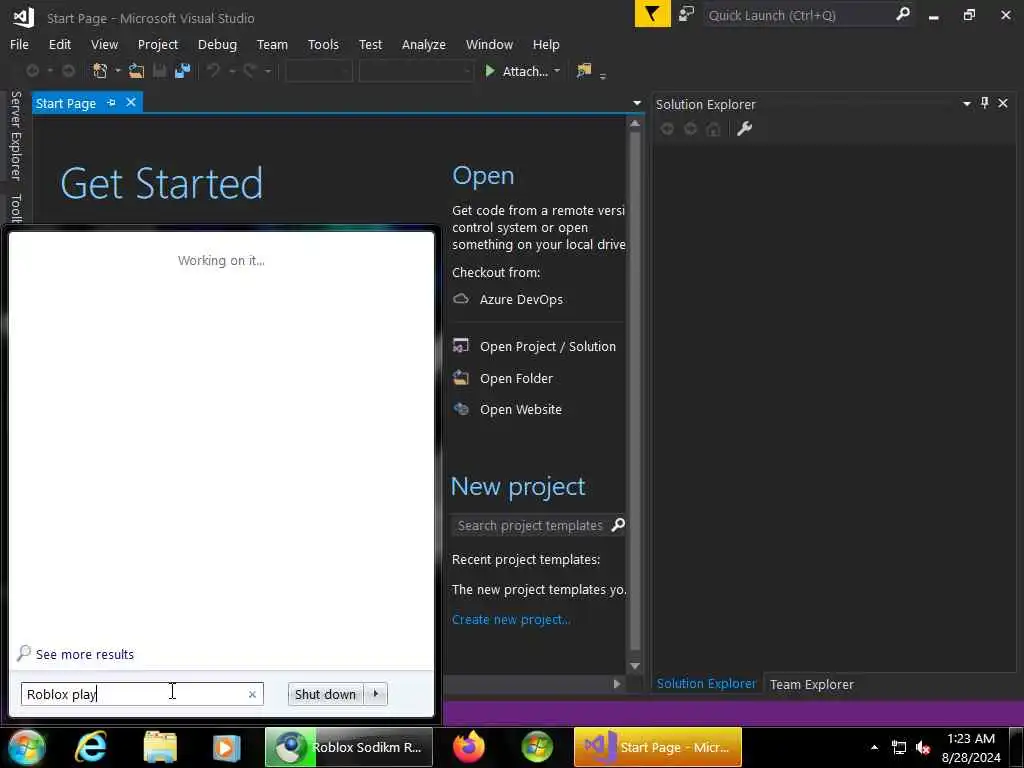Viewport: 1024px width, 768px height.
Task: Click the Open Website link
Action: pyautogui.click(x=520, y=409)
